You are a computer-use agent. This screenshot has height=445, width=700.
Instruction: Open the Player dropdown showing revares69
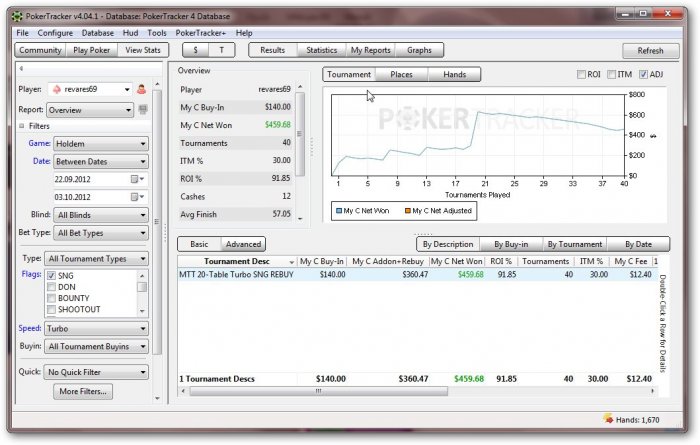point(91,89)
